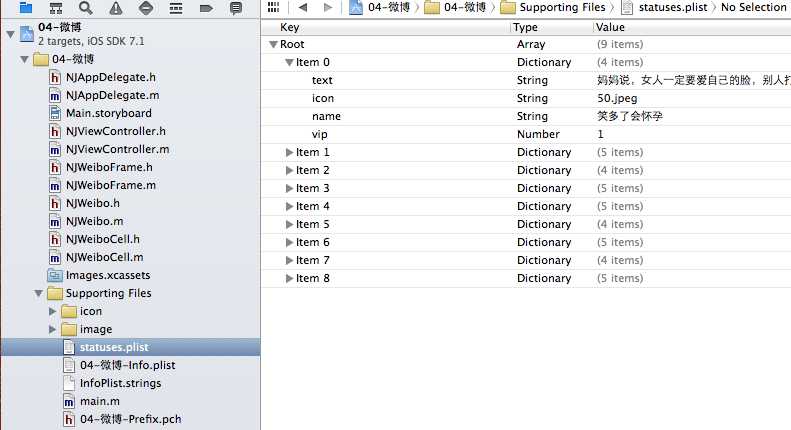Open 04-微博-Prefix.pch file
Viewport: 791px width, 430px height.
[x=130, y=419]
